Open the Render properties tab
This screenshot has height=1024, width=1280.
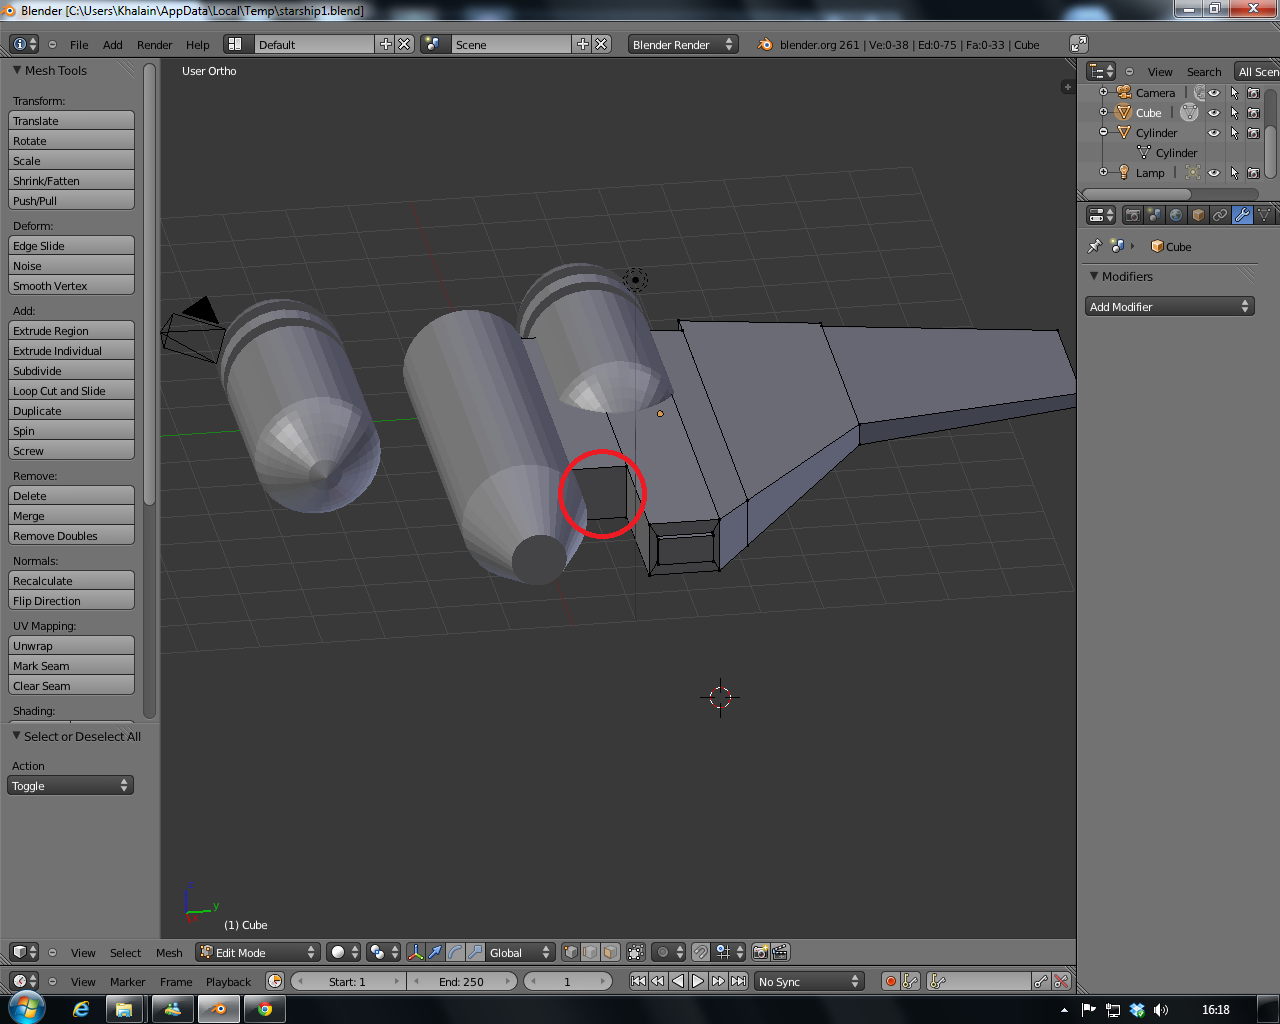[x=1132, y=215]
